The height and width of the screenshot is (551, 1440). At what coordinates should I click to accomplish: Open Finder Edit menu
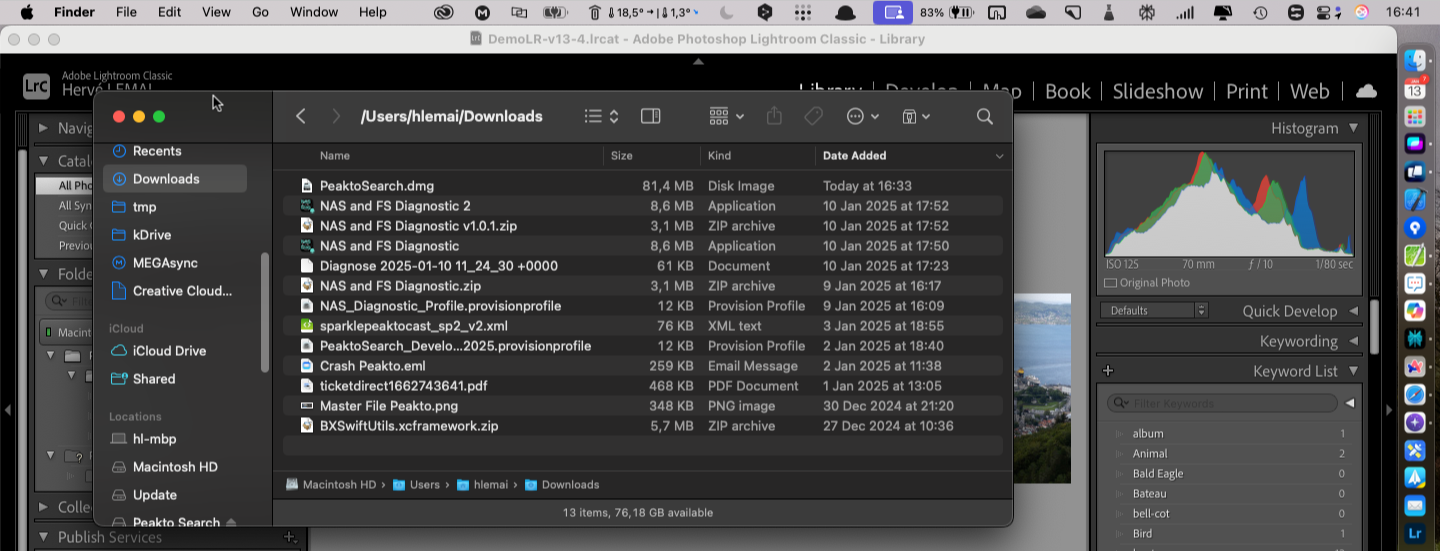(169, 12)
